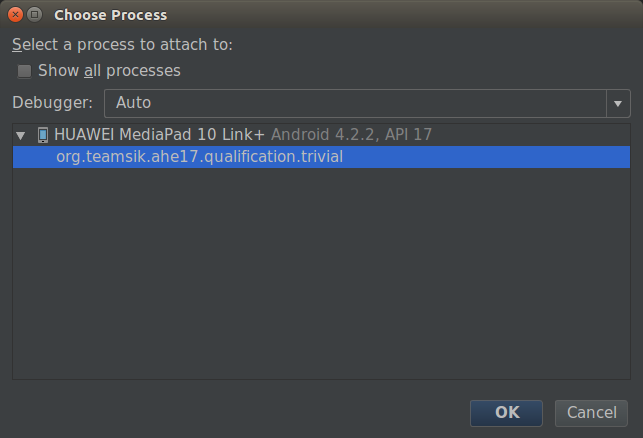Click the Debugger dropdown arrow icon
The height and width of the screenshot is (438, 643).
[618, 103]
